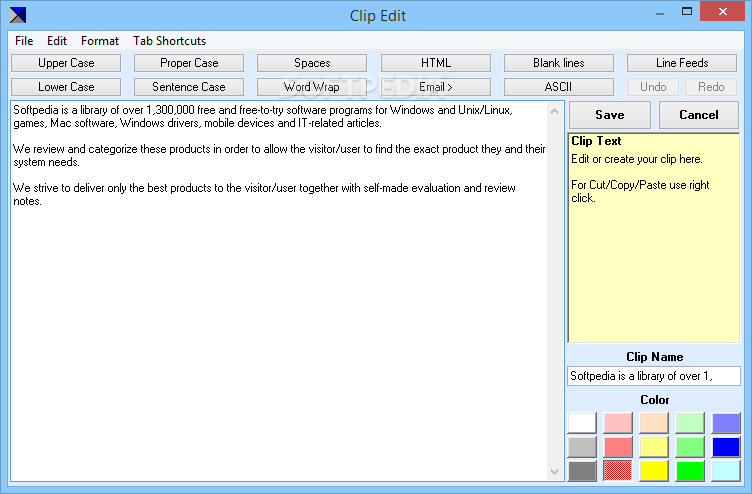Pick the bright yellow color swatch
The image size is (752, 494).
[654, 471]
